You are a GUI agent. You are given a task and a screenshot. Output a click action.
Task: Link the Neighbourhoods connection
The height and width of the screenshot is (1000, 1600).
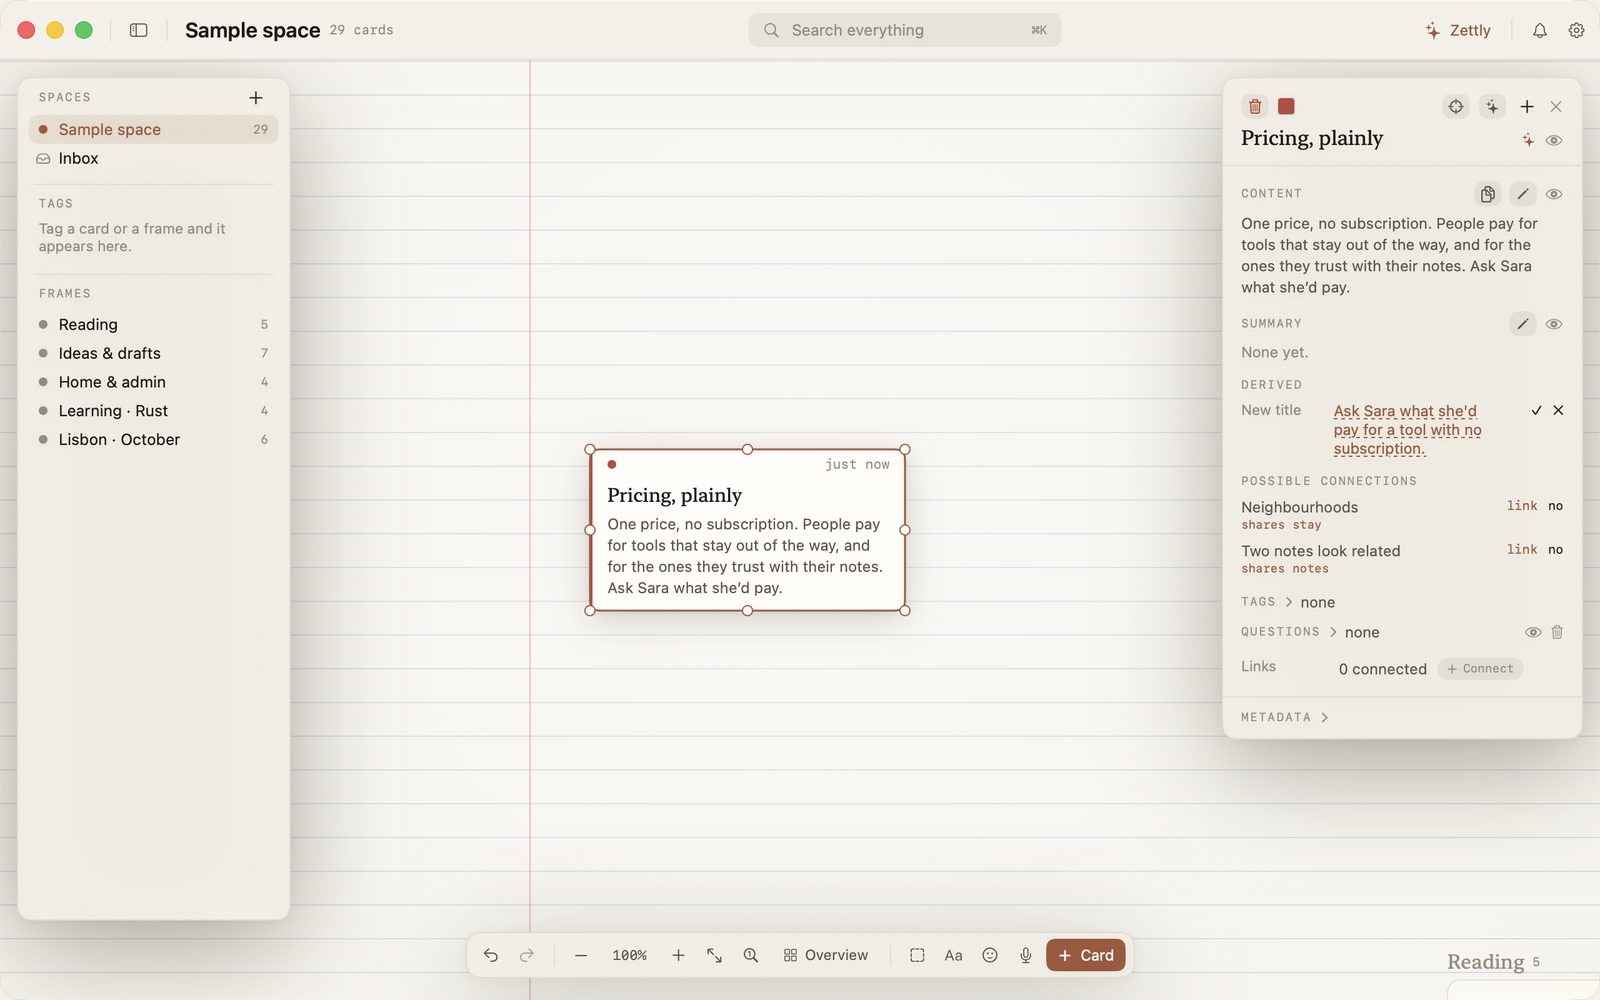(1522, 506)
